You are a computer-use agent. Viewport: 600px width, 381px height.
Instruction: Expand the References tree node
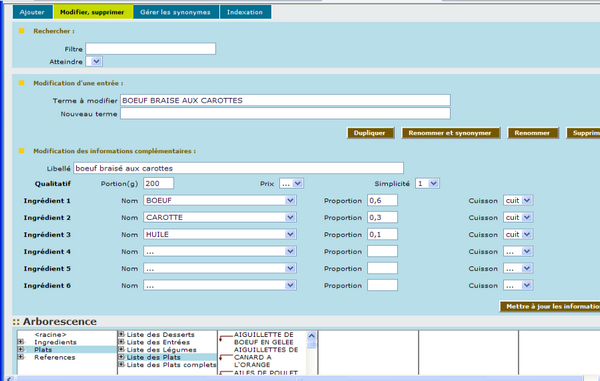tap(21, 357)
